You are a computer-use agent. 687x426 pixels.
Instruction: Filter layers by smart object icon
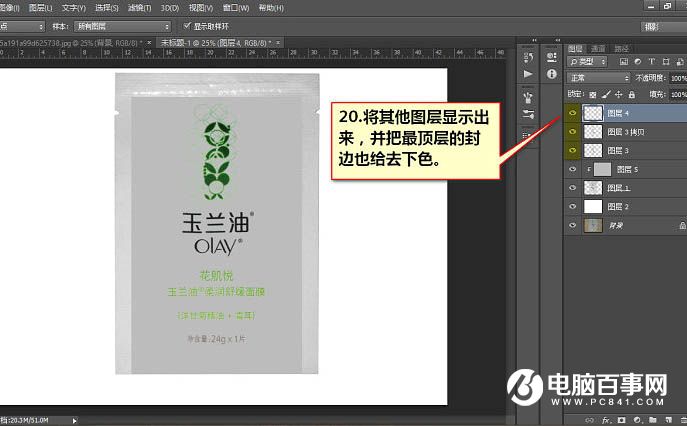680,62
